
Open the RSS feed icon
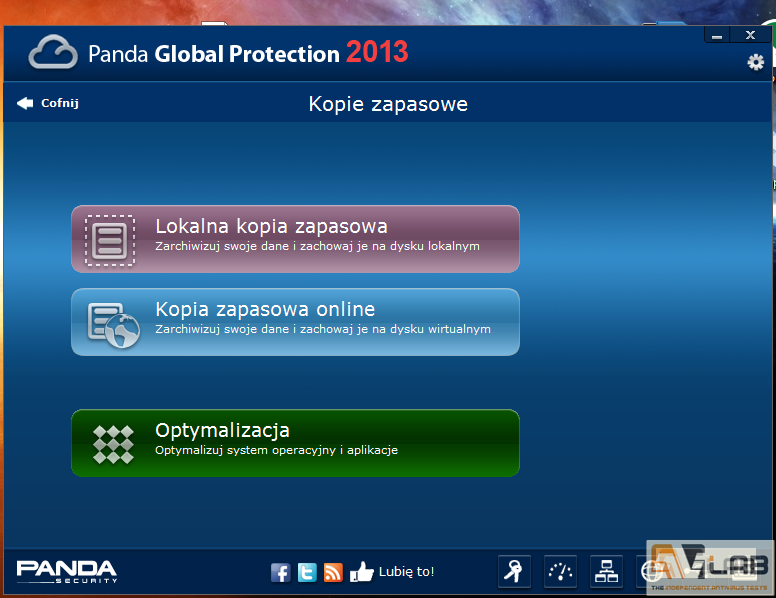(x=333, y=572)
